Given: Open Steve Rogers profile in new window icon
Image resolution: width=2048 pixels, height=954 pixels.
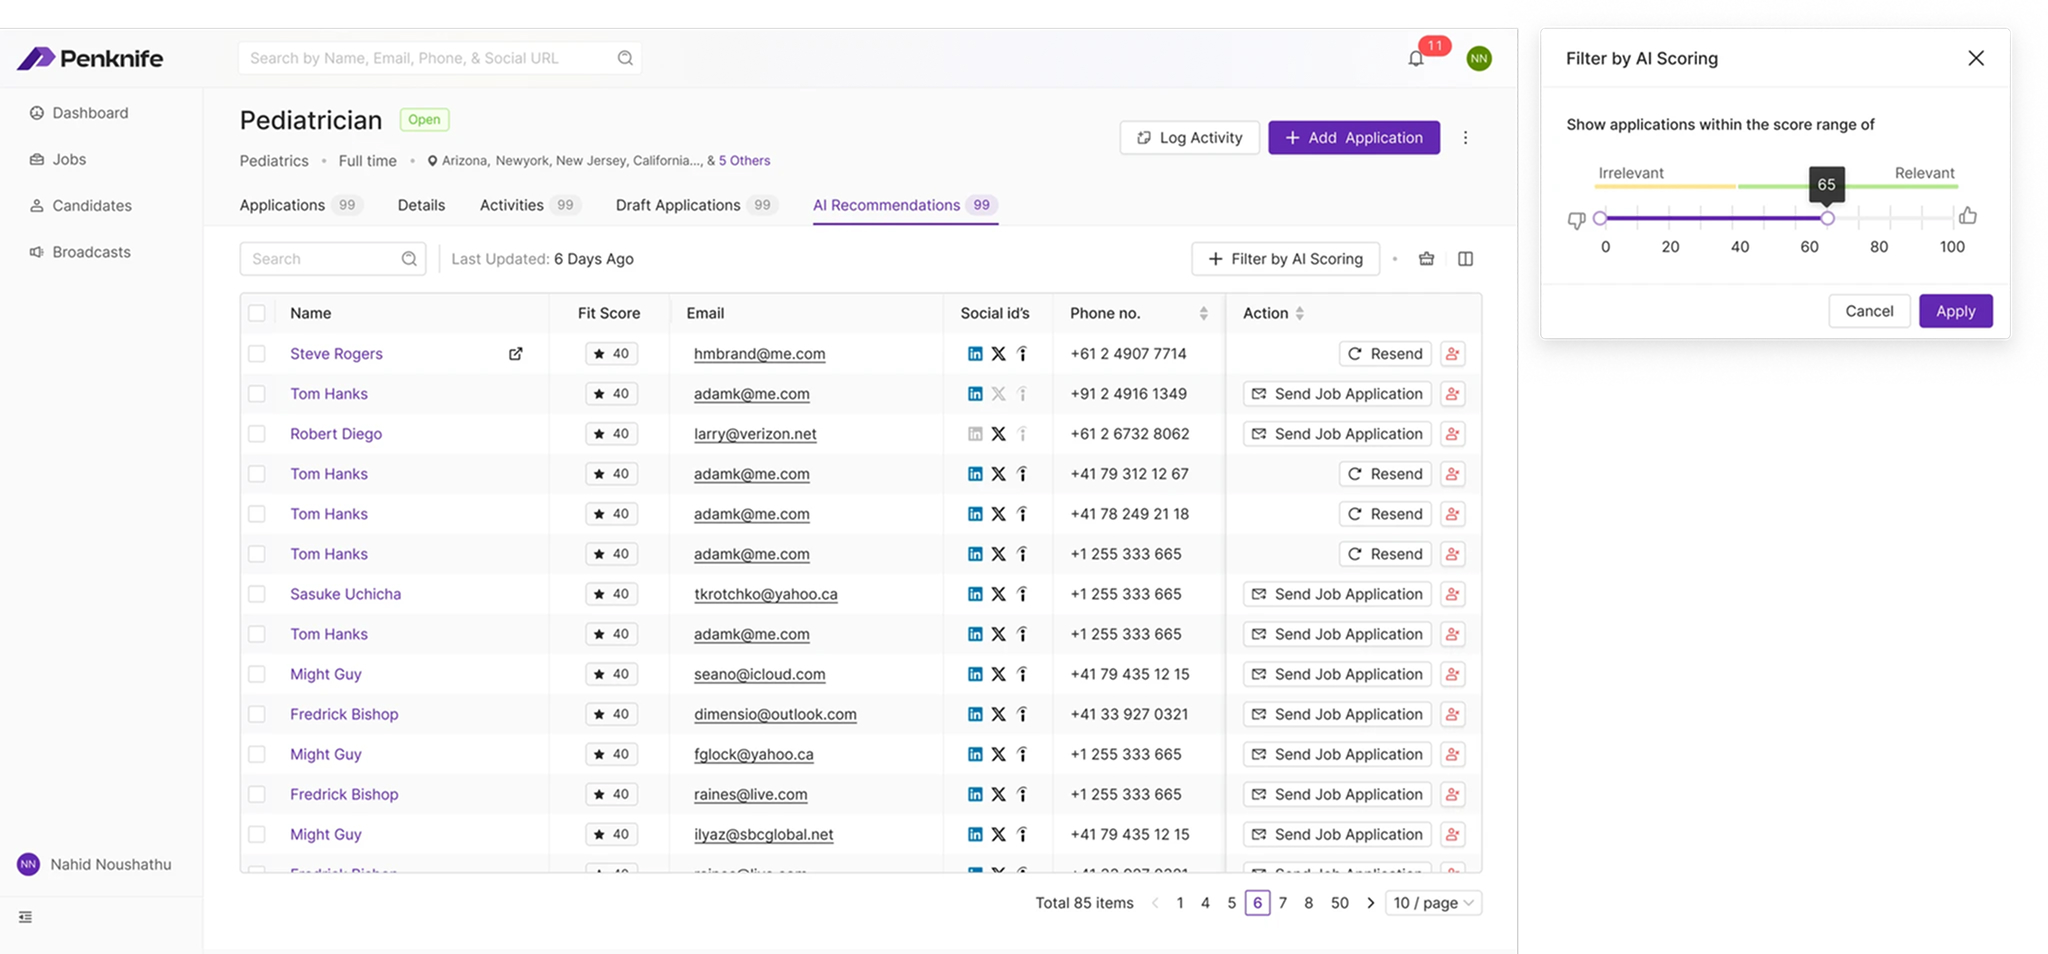Looking at the screenshot, I should [x=516, y=354].
